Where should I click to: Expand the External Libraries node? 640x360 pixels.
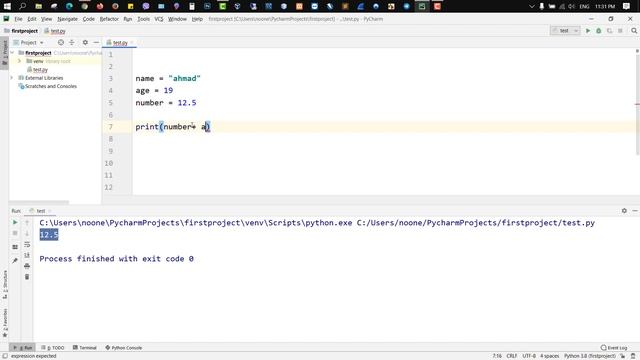(12, 78)
